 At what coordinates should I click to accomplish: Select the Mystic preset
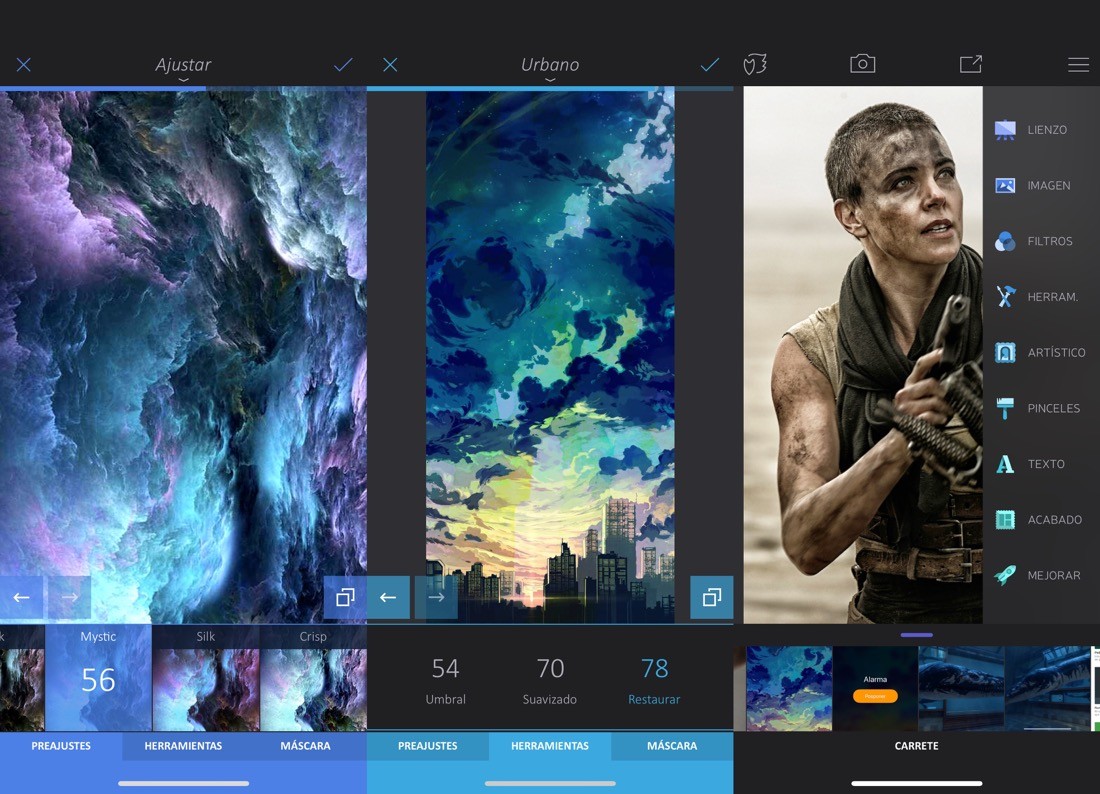pyautogui.click(x=98, y=678)
